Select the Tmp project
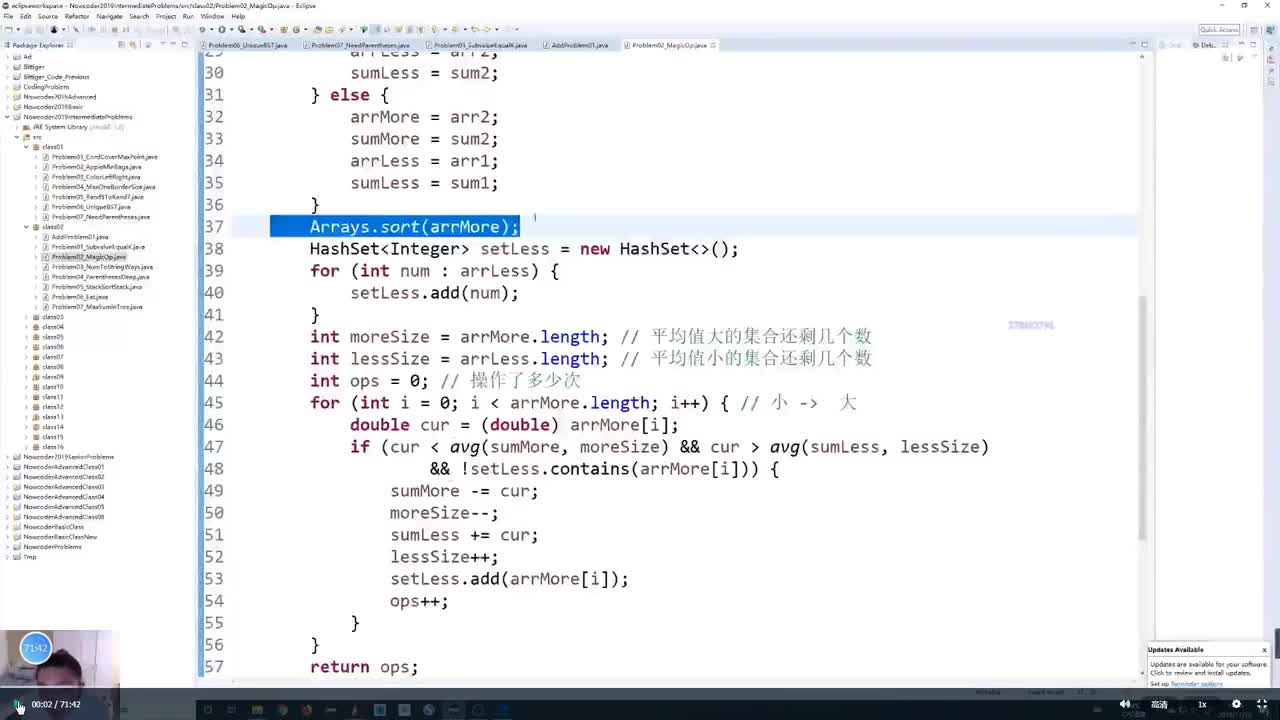1280x720 pixels. click(29, 557)
